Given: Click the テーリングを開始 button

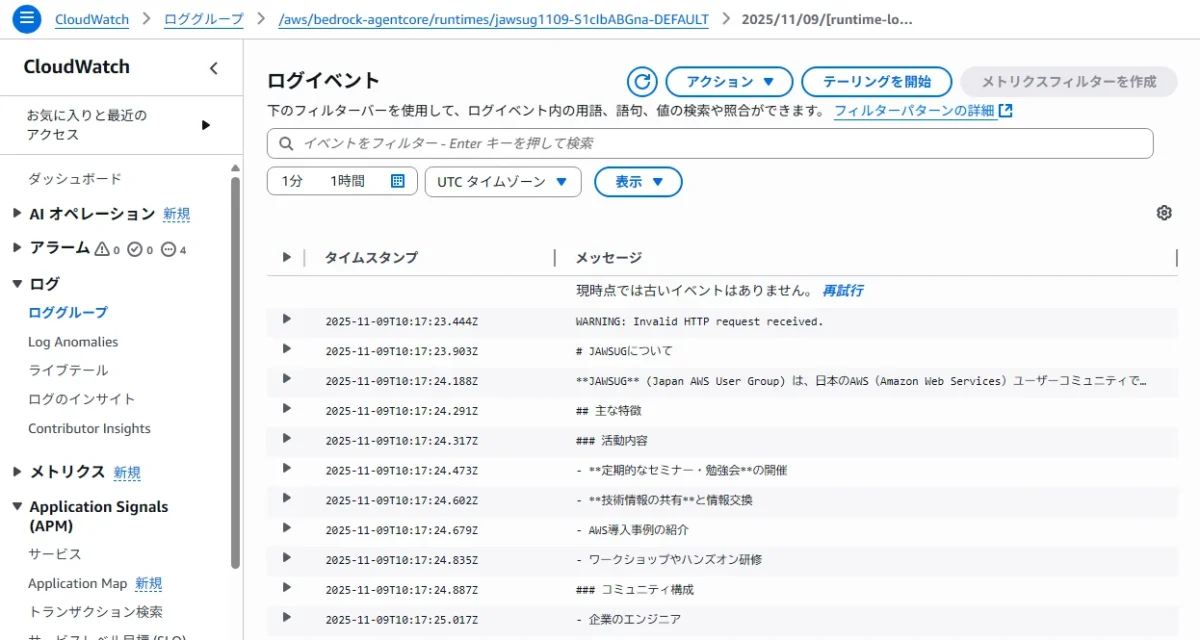Looking at the screenshot, I should 876,82.
